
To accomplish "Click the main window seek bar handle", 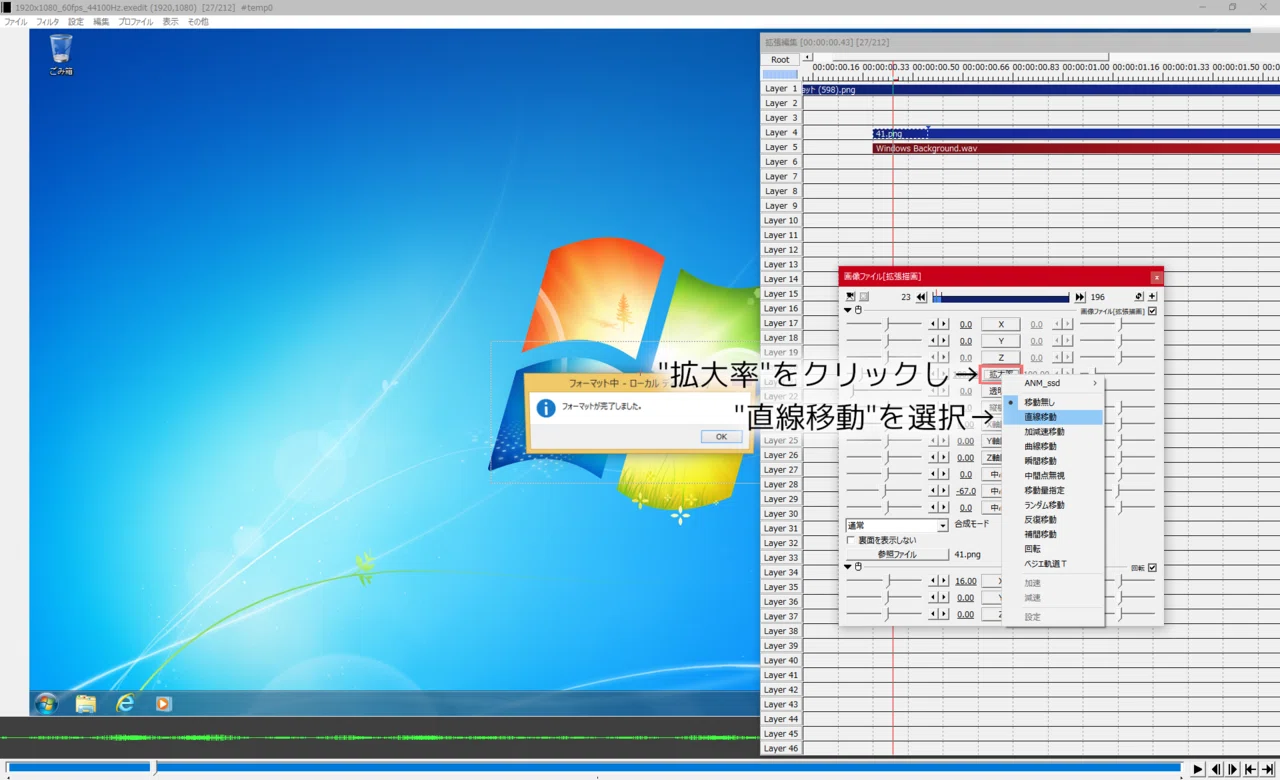I will pos(153,768).
